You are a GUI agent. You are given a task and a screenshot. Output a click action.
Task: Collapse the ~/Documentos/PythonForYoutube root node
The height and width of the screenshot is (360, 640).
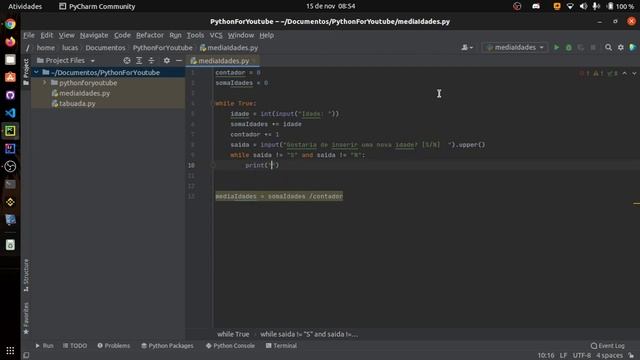(x=36, y=72)
